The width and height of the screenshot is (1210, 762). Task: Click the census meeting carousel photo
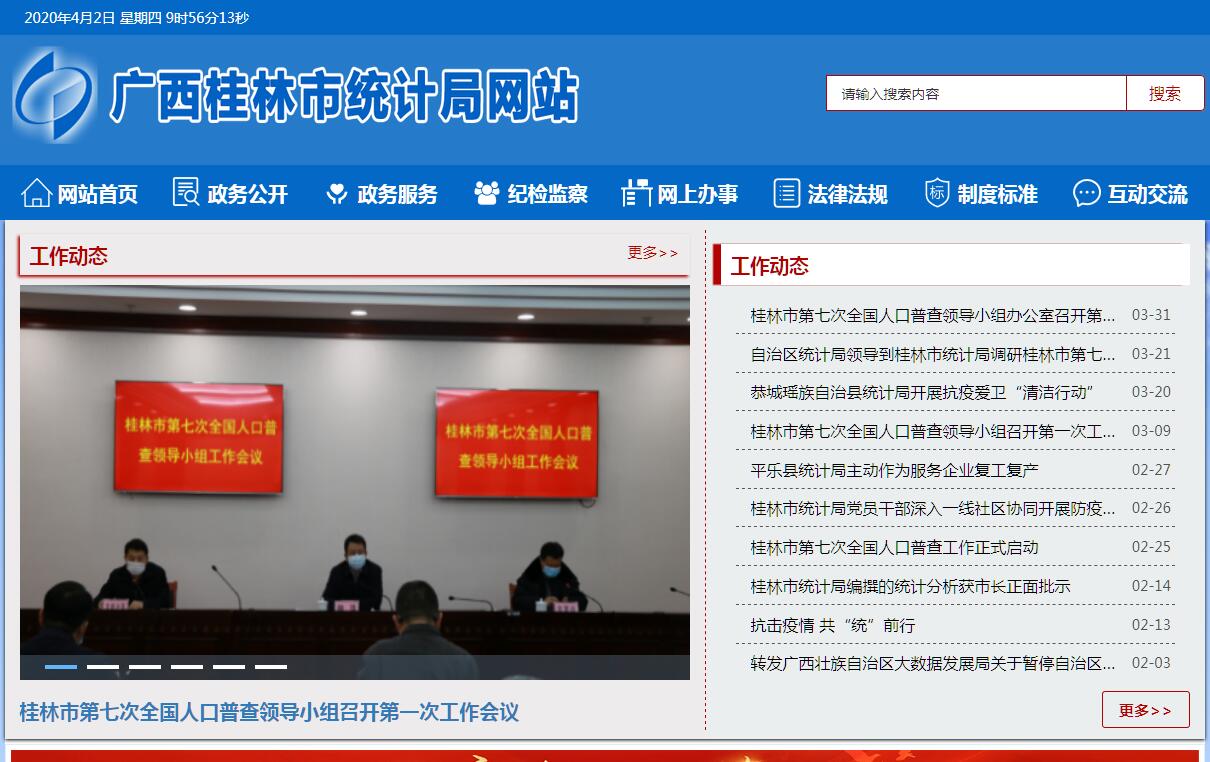(355, 470)
